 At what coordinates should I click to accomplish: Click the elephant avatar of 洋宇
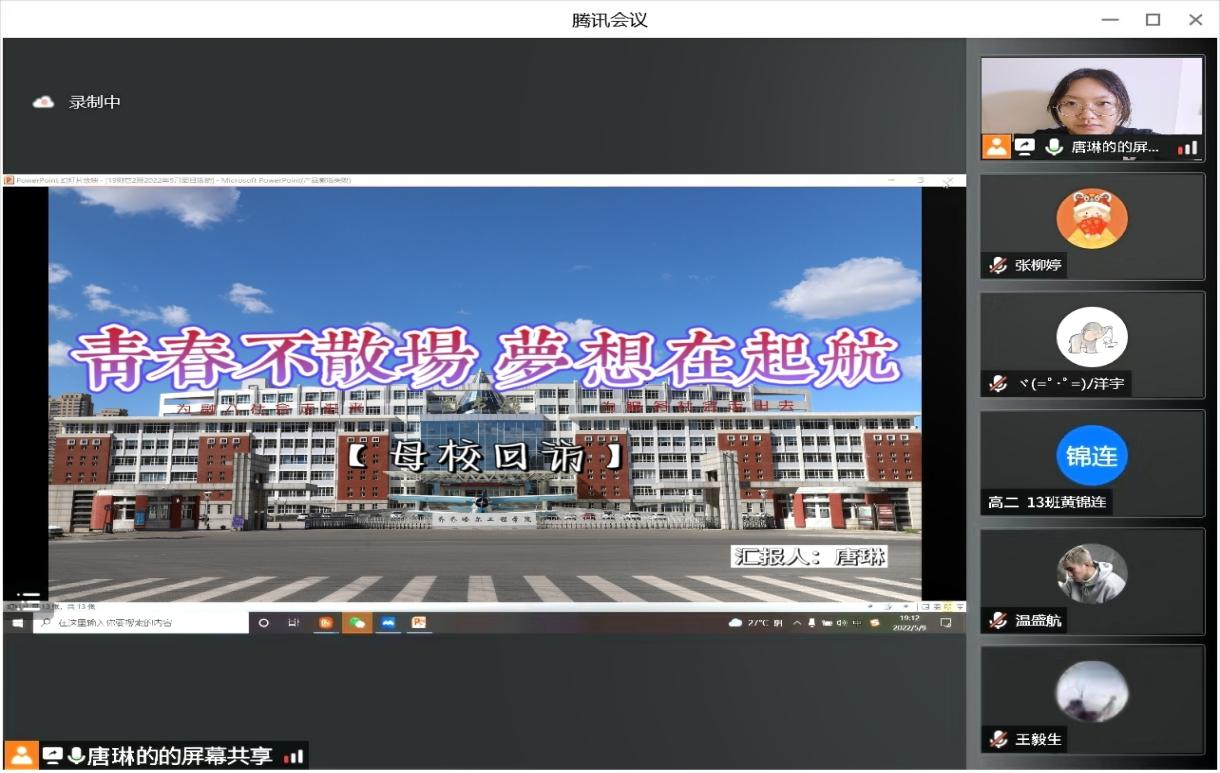(x=1092, y=337)
